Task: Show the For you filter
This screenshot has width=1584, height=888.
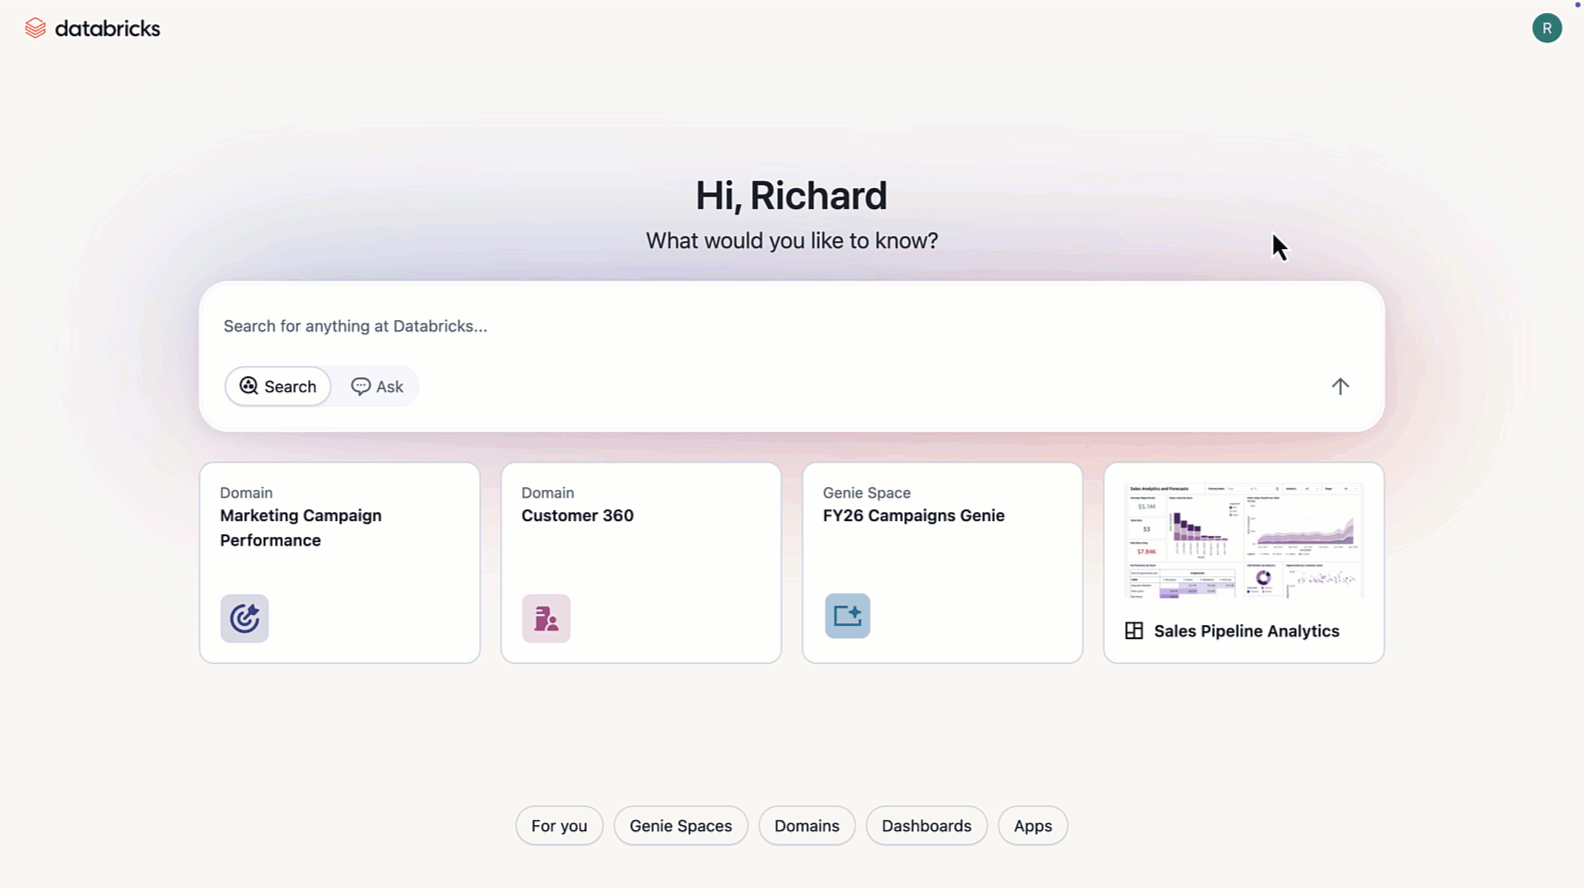Action: pos(559,826)
